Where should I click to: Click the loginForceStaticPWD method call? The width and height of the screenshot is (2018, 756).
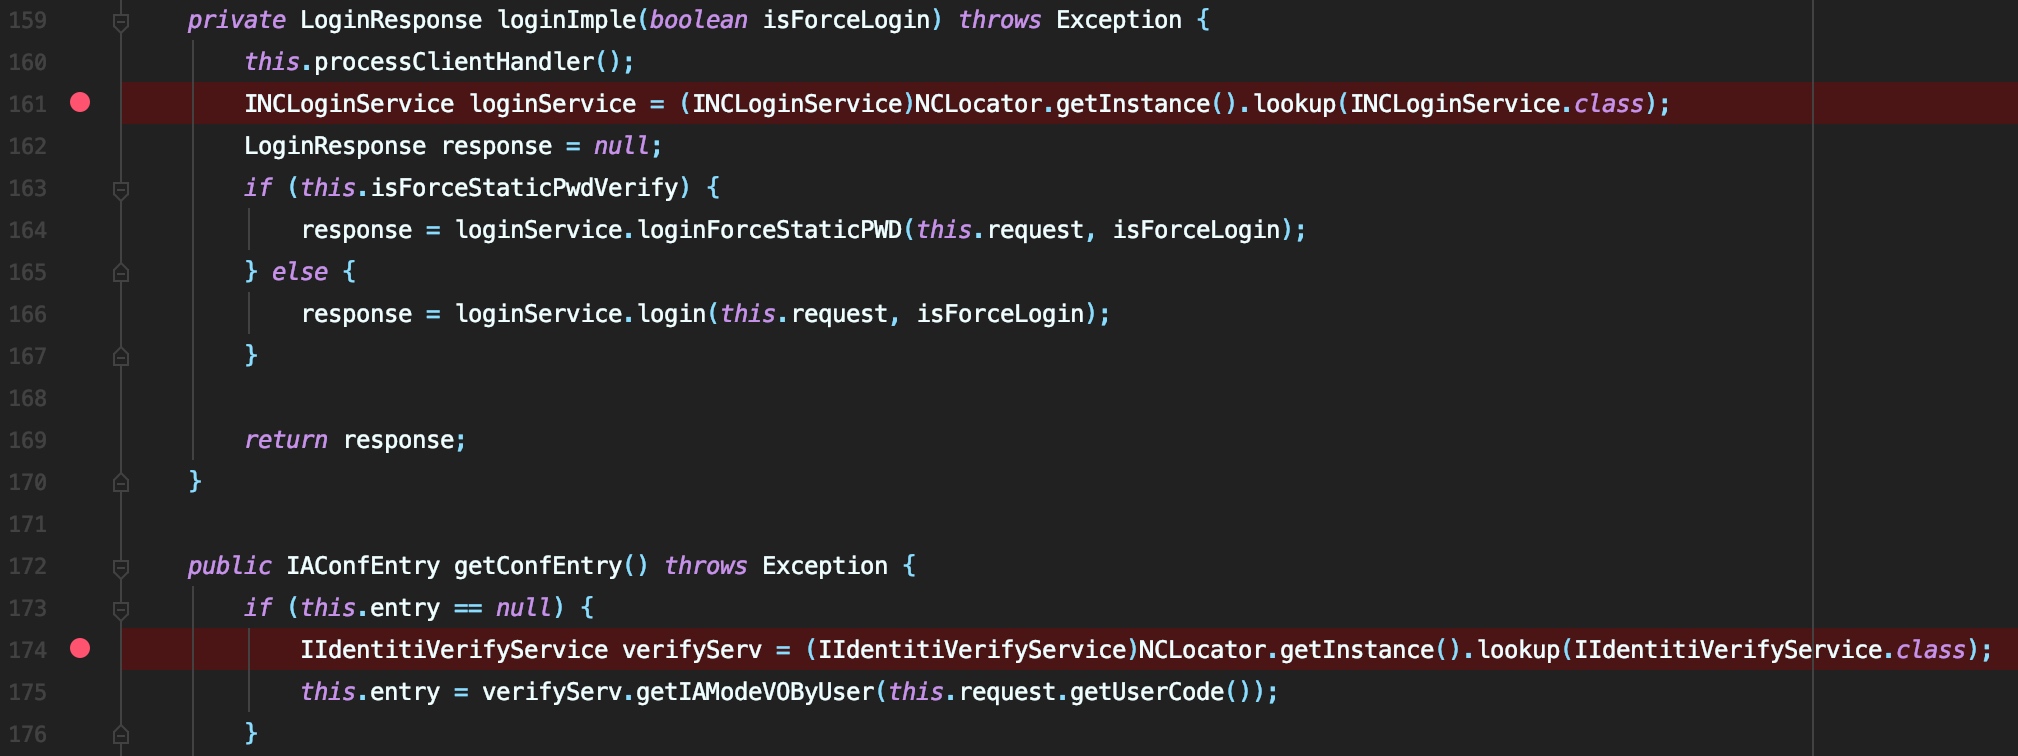(x=769, y=230)
